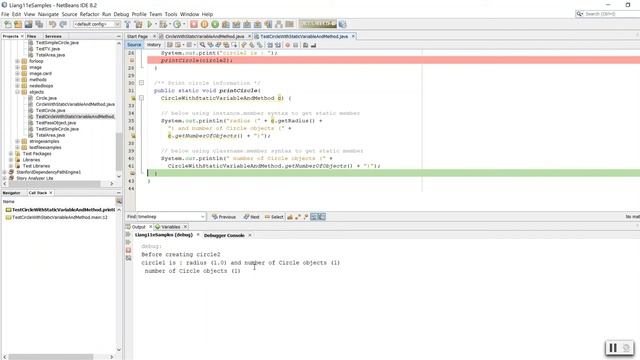
Task: Toggle breakpoint marker on line 27
Action: [x=131, y=60]
